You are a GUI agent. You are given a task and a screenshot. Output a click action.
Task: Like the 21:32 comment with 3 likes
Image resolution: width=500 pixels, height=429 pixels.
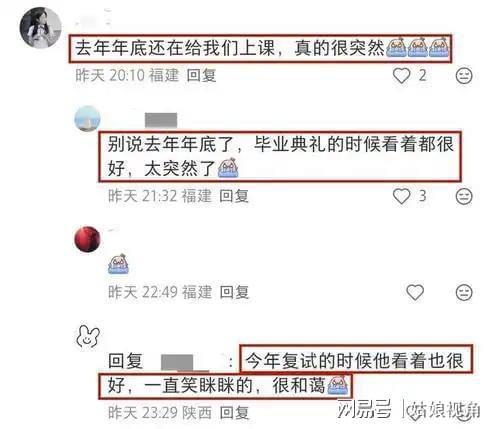point(401,196)
